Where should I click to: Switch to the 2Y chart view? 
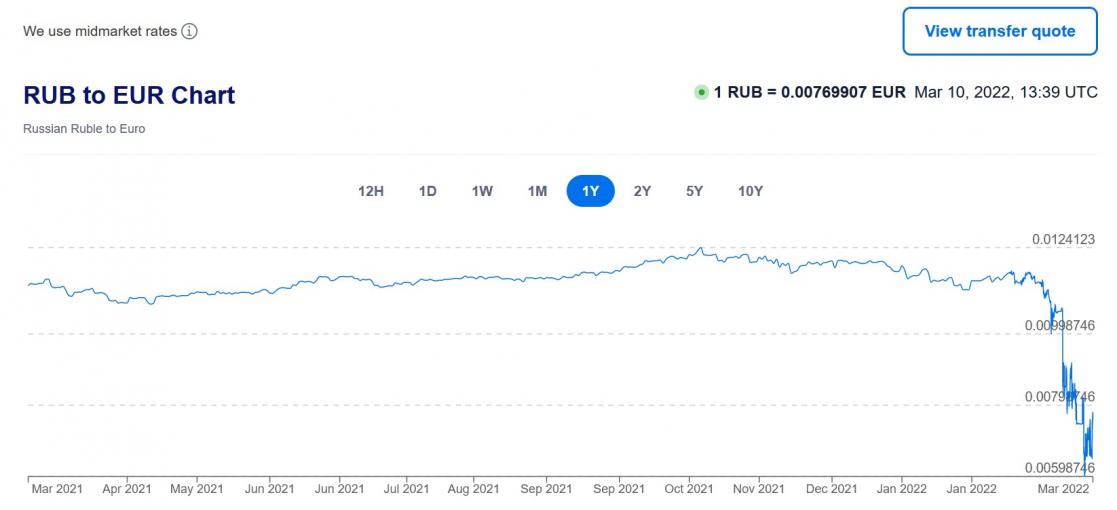click(x=642, y=191)
